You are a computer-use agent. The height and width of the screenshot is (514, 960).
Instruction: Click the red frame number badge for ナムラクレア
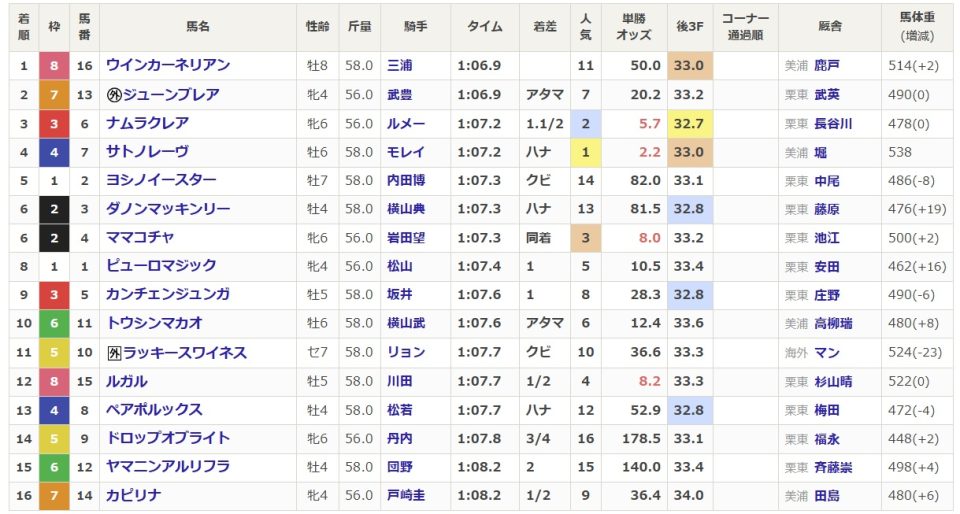click(54, 124)
